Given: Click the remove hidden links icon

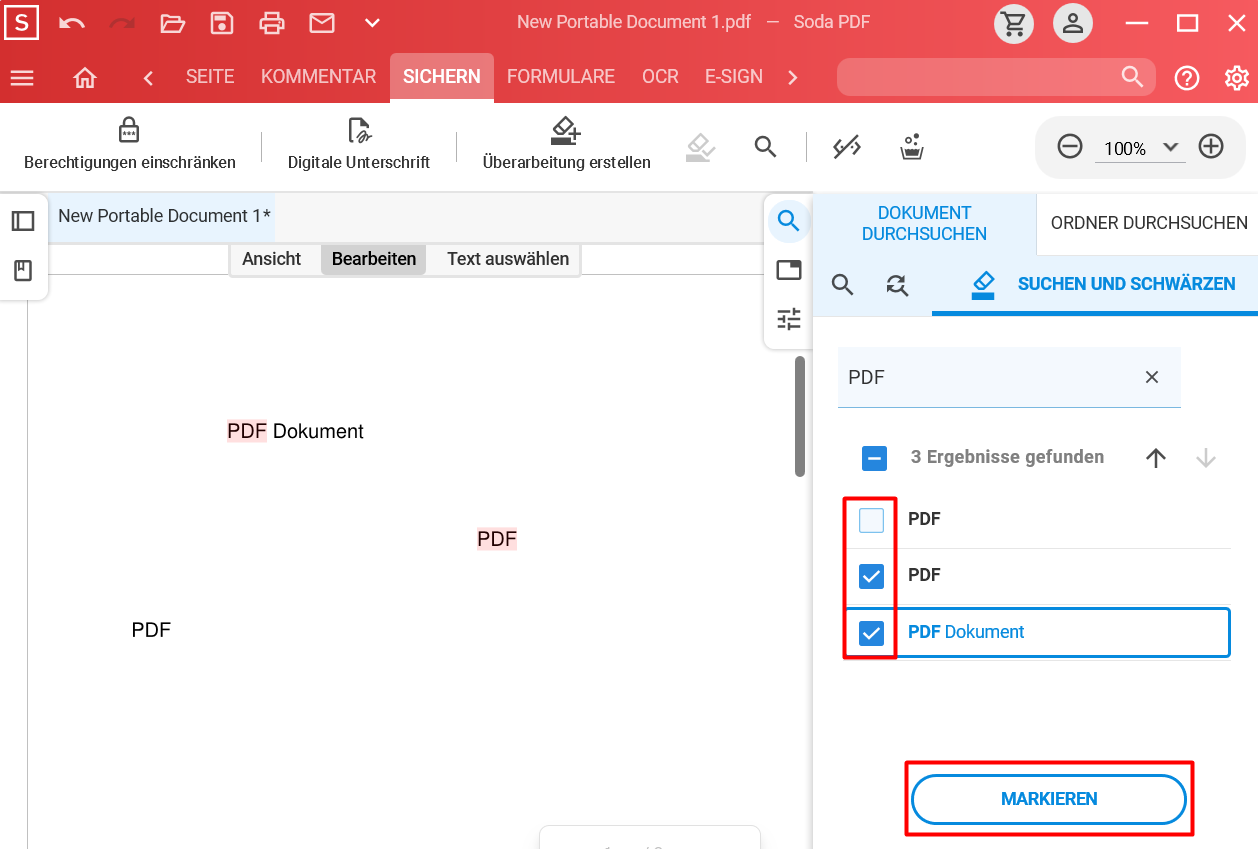Looking at the screenshot, I should coord(847,147).
